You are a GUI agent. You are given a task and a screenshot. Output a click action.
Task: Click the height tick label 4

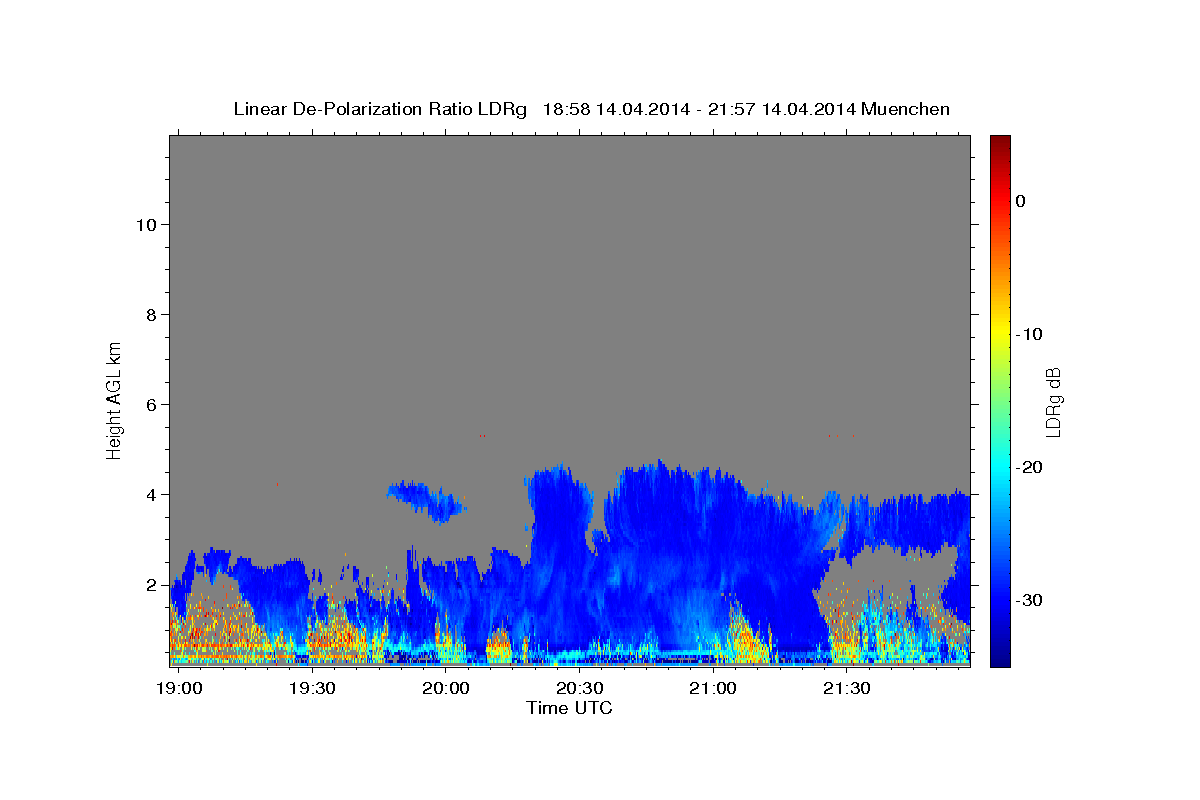point(152,495)
